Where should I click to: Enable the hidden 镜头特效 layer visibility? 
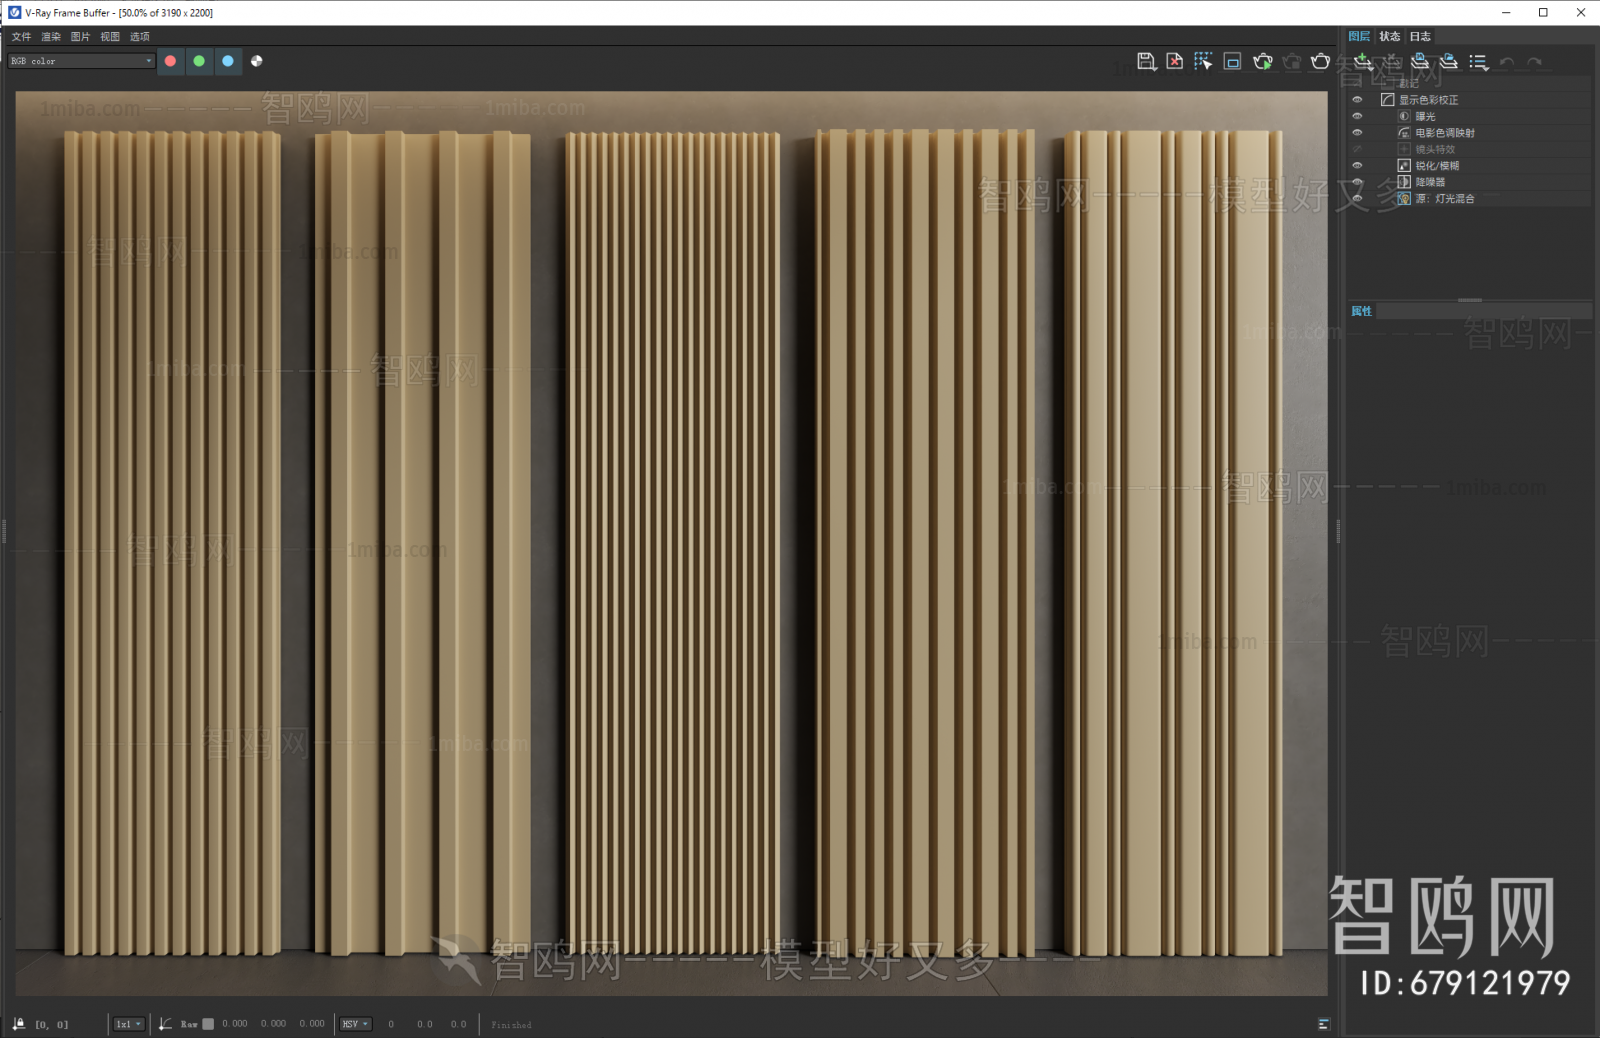tap(1357, 149)
